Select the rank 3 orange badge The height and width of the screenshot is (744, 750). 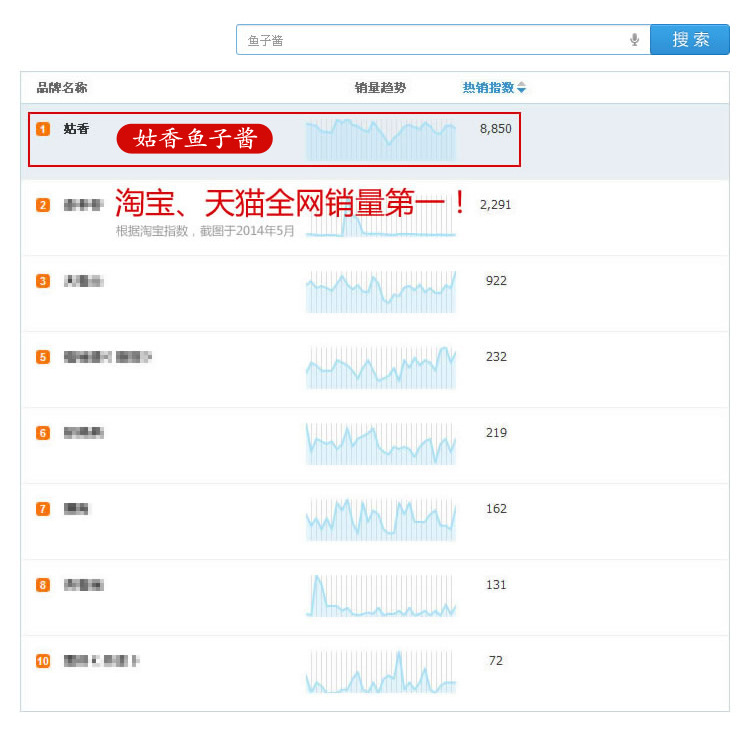(x=43, y=281)
